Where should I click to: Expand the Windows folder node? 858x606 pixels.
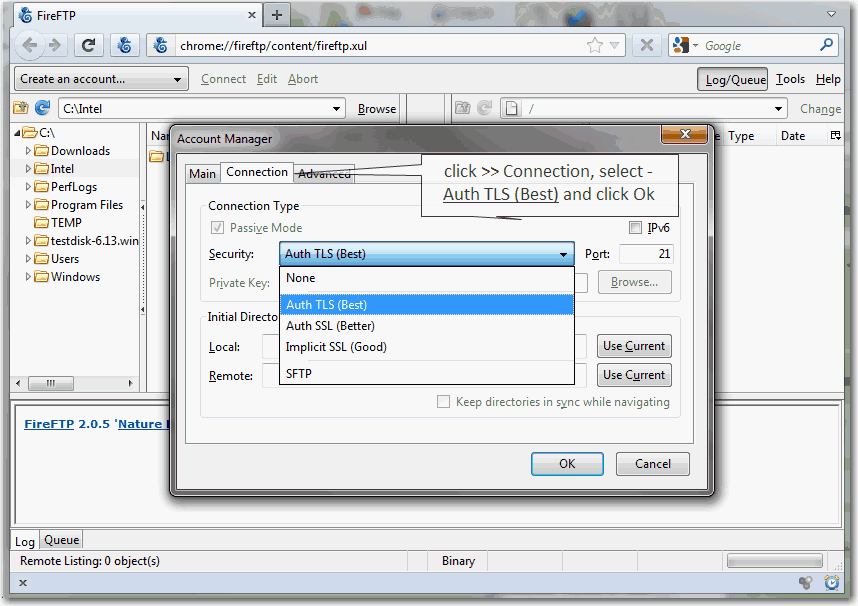click(28, 276)
